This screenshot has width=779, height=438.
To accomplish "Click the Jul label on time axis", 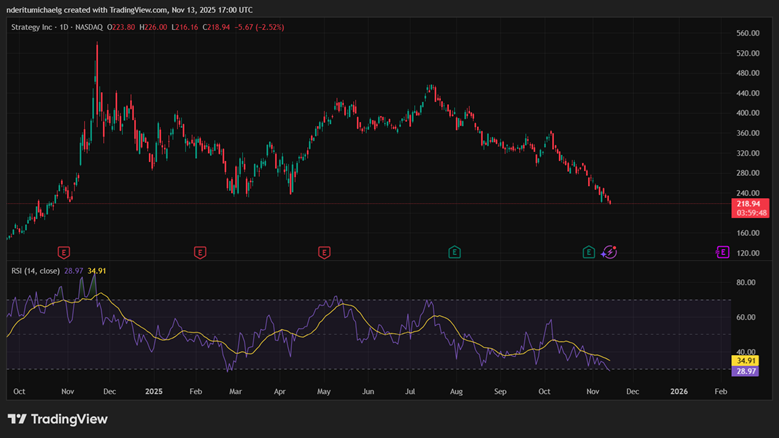I will 412,393.
